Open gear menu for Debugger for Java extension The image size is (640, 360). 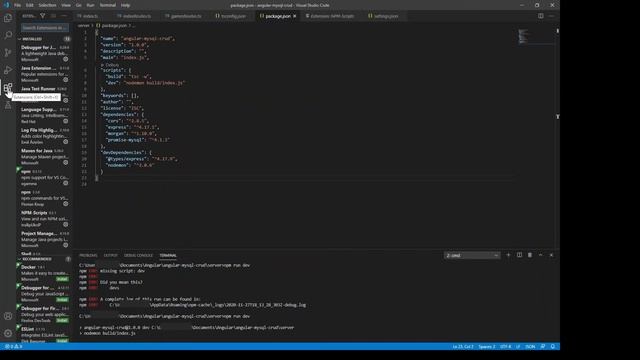pos(66,60)
